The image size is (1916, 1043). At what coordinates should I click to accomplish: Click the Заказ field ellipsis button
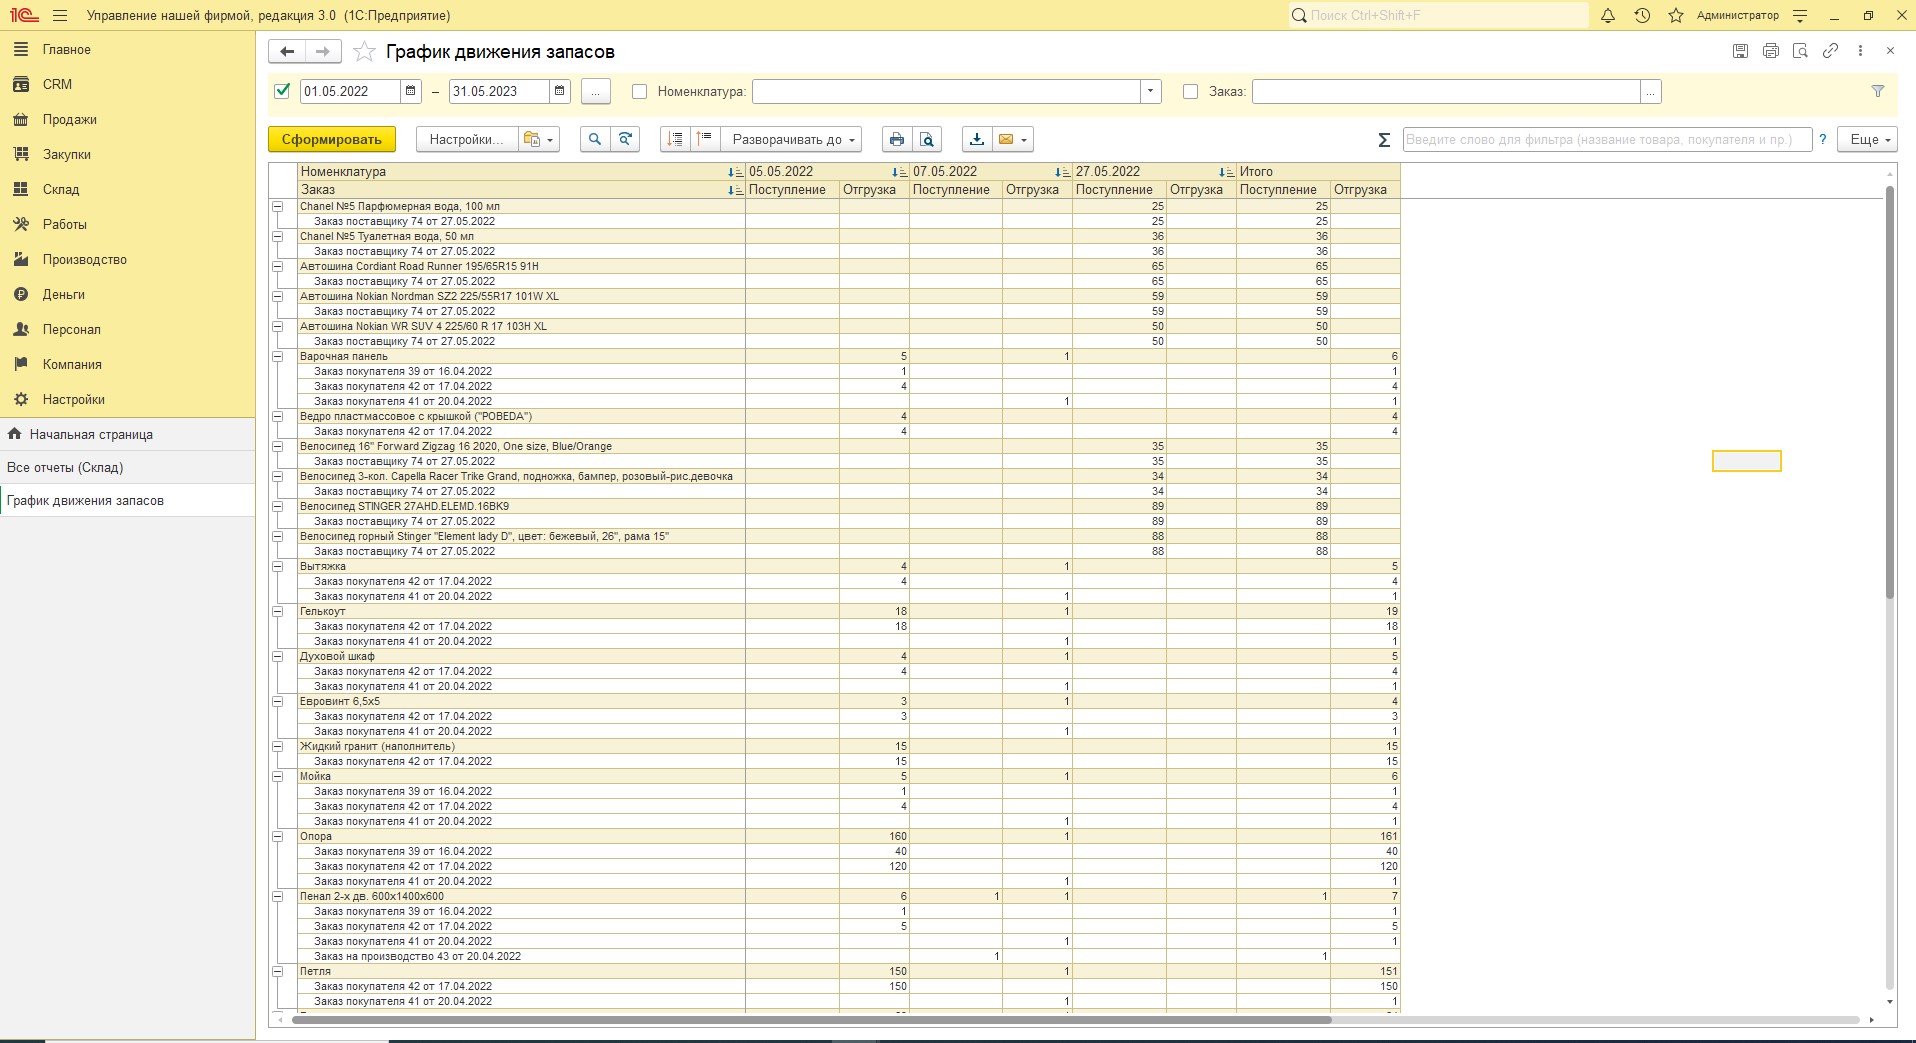coord(1651,91)
